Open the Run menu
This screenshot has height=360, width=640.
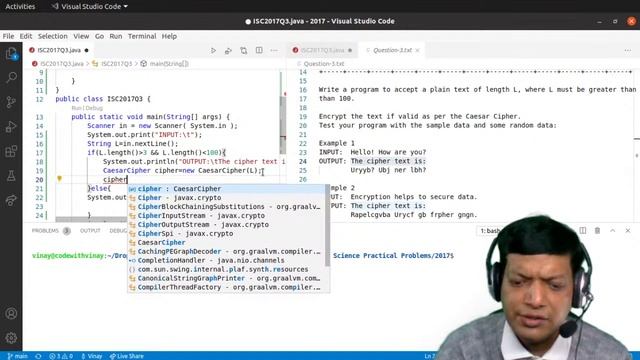116,36
